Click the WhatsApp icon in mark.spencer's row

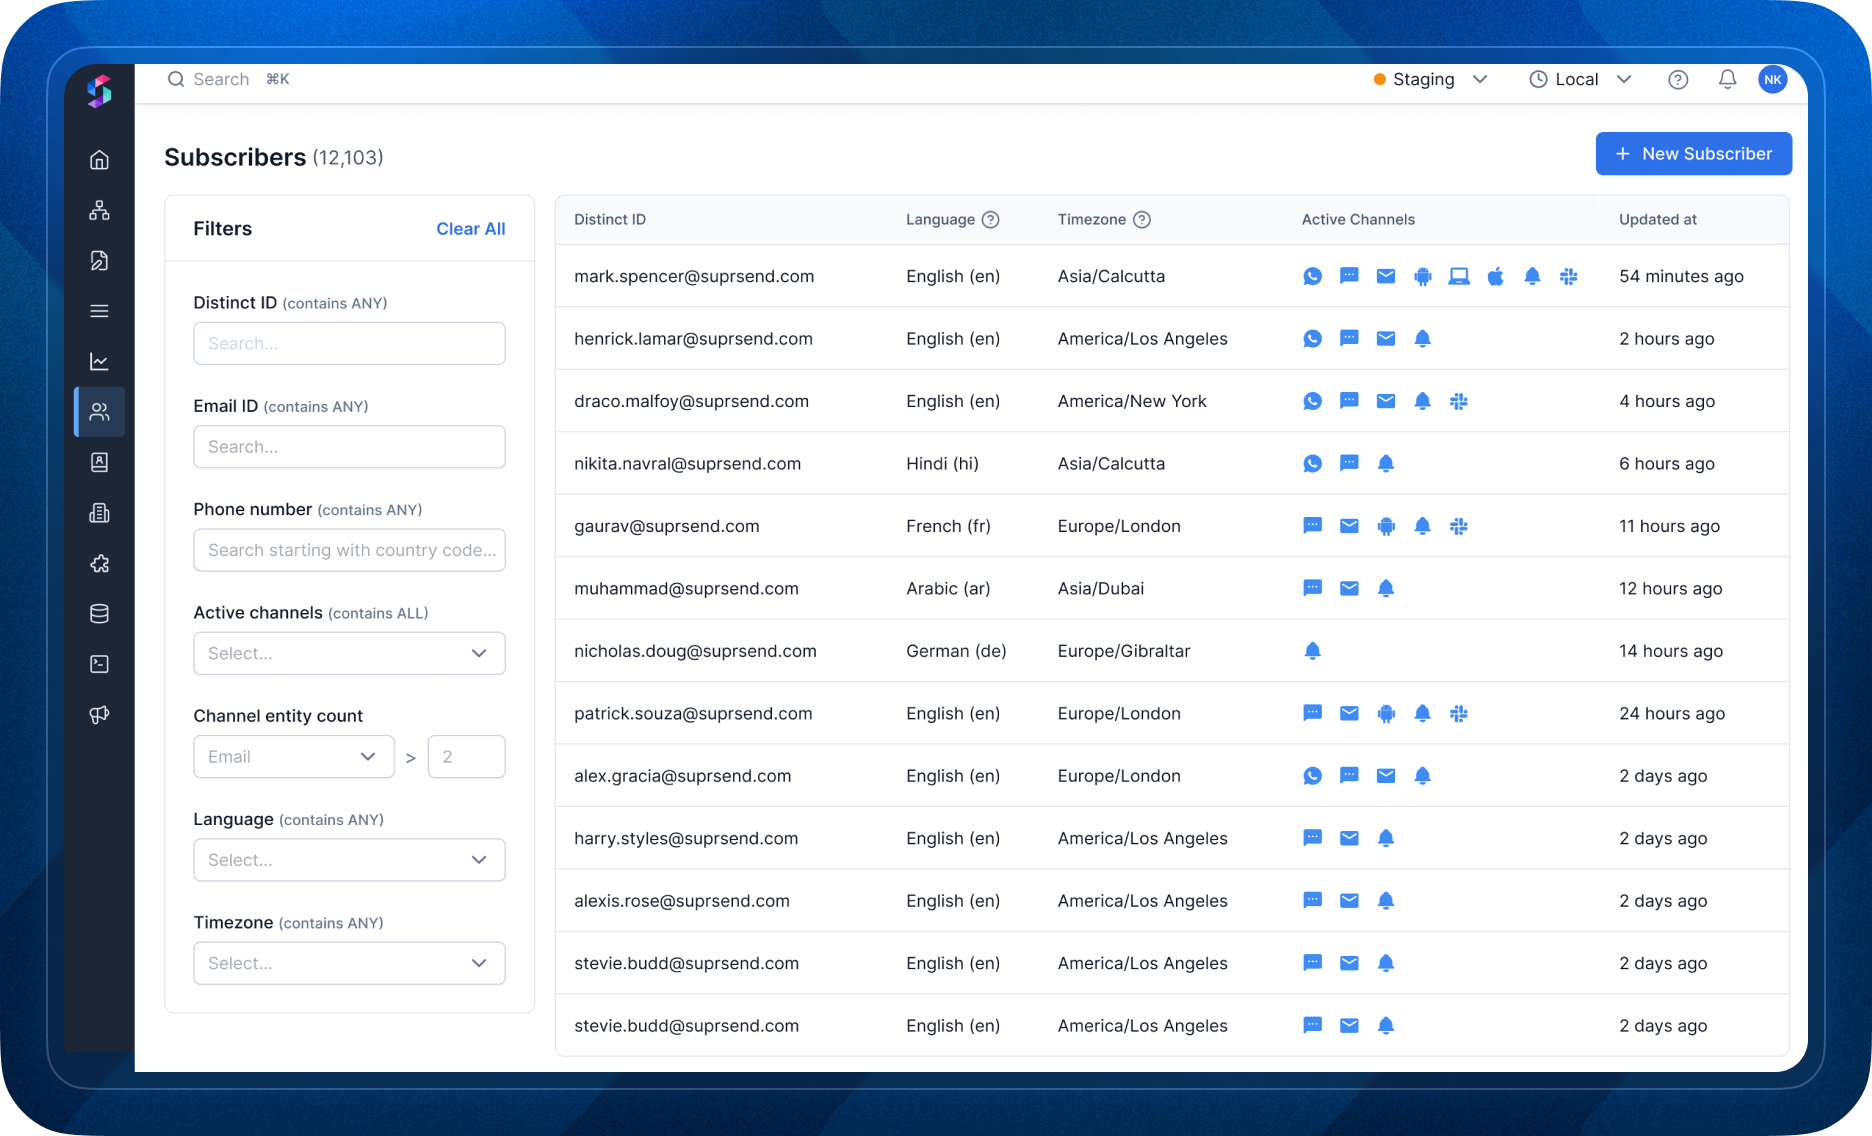tap(1313, 276)
